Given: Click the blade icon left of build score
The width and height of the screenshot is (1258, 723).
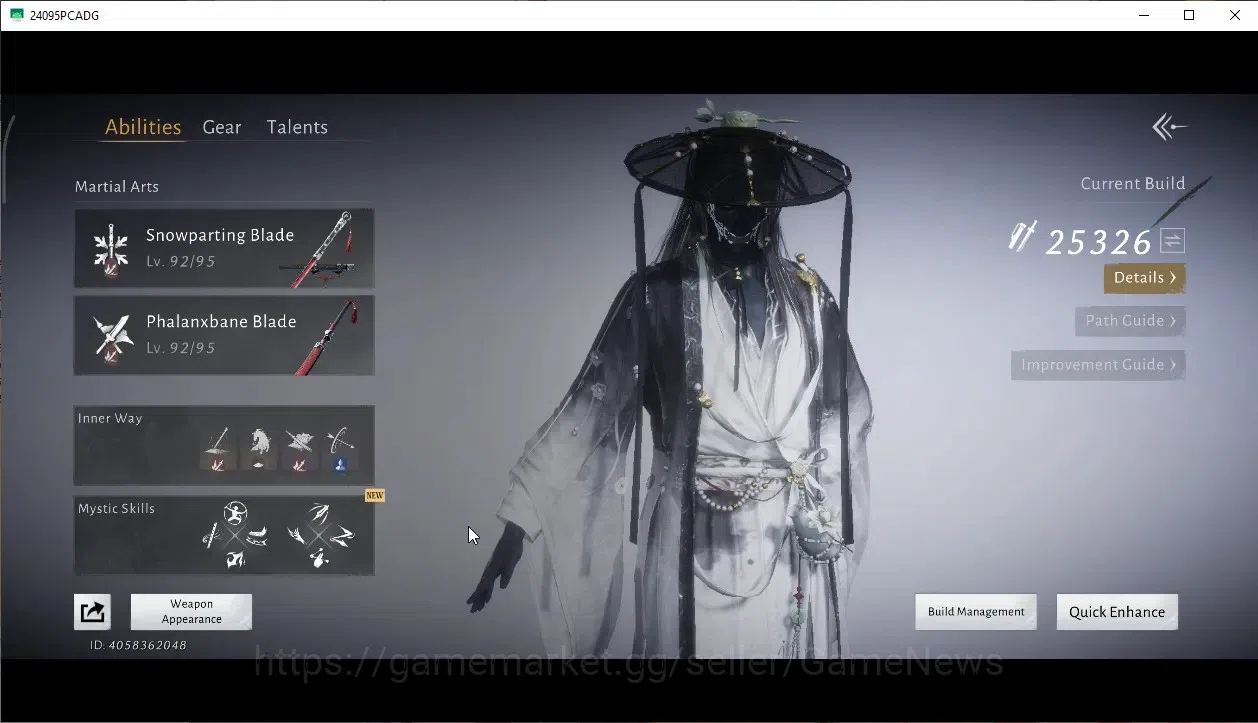Looking at the screenshot, I should 1021,237.
